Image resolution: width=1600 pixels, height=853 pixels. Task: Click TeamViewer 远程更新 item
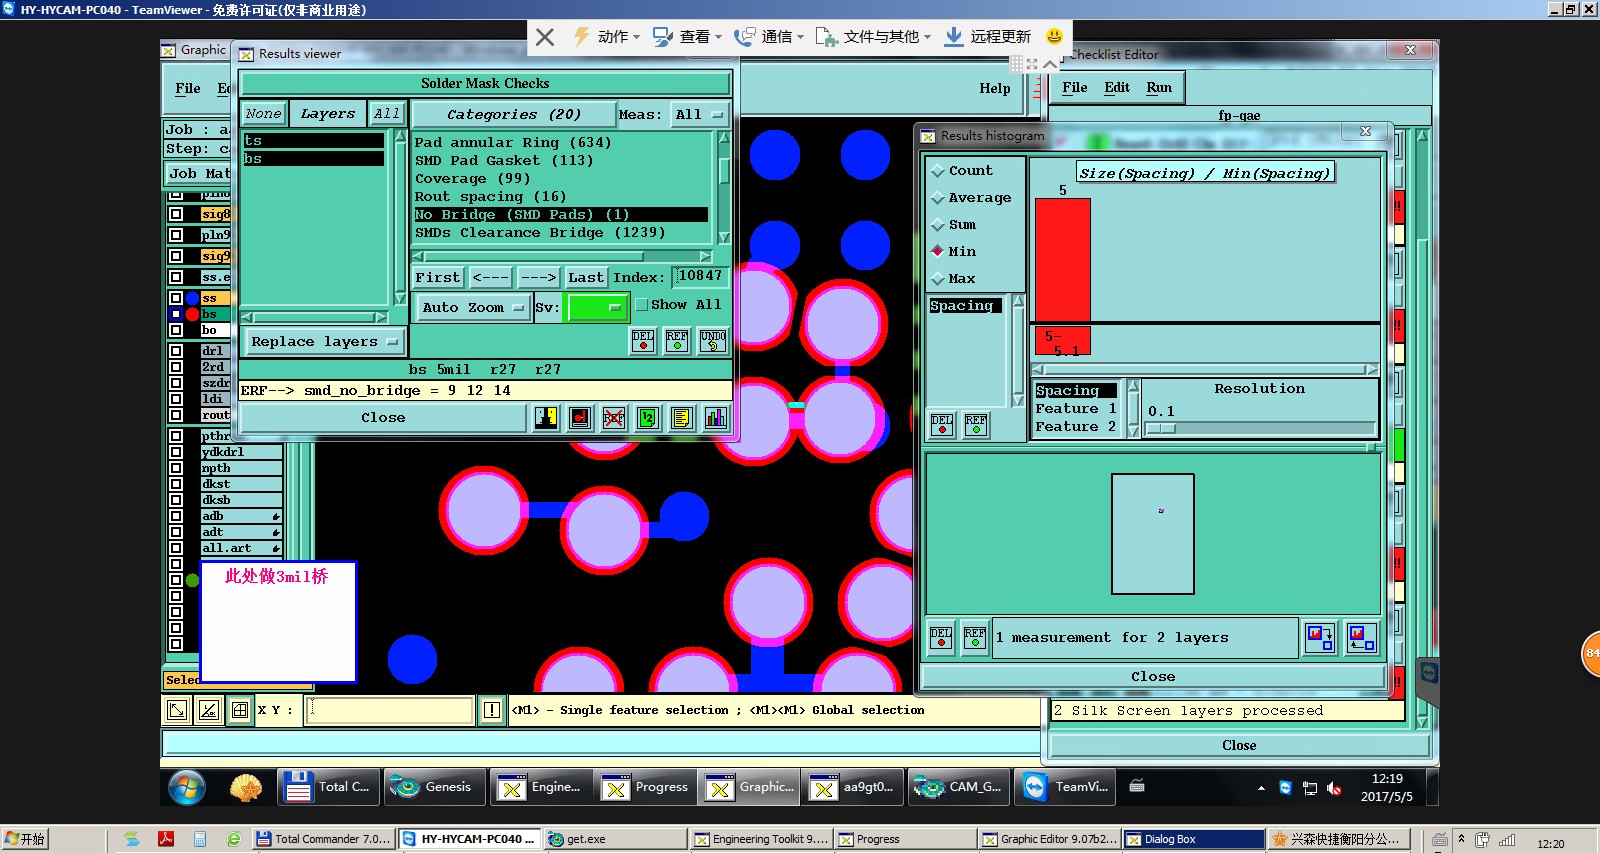click(988, 37)
